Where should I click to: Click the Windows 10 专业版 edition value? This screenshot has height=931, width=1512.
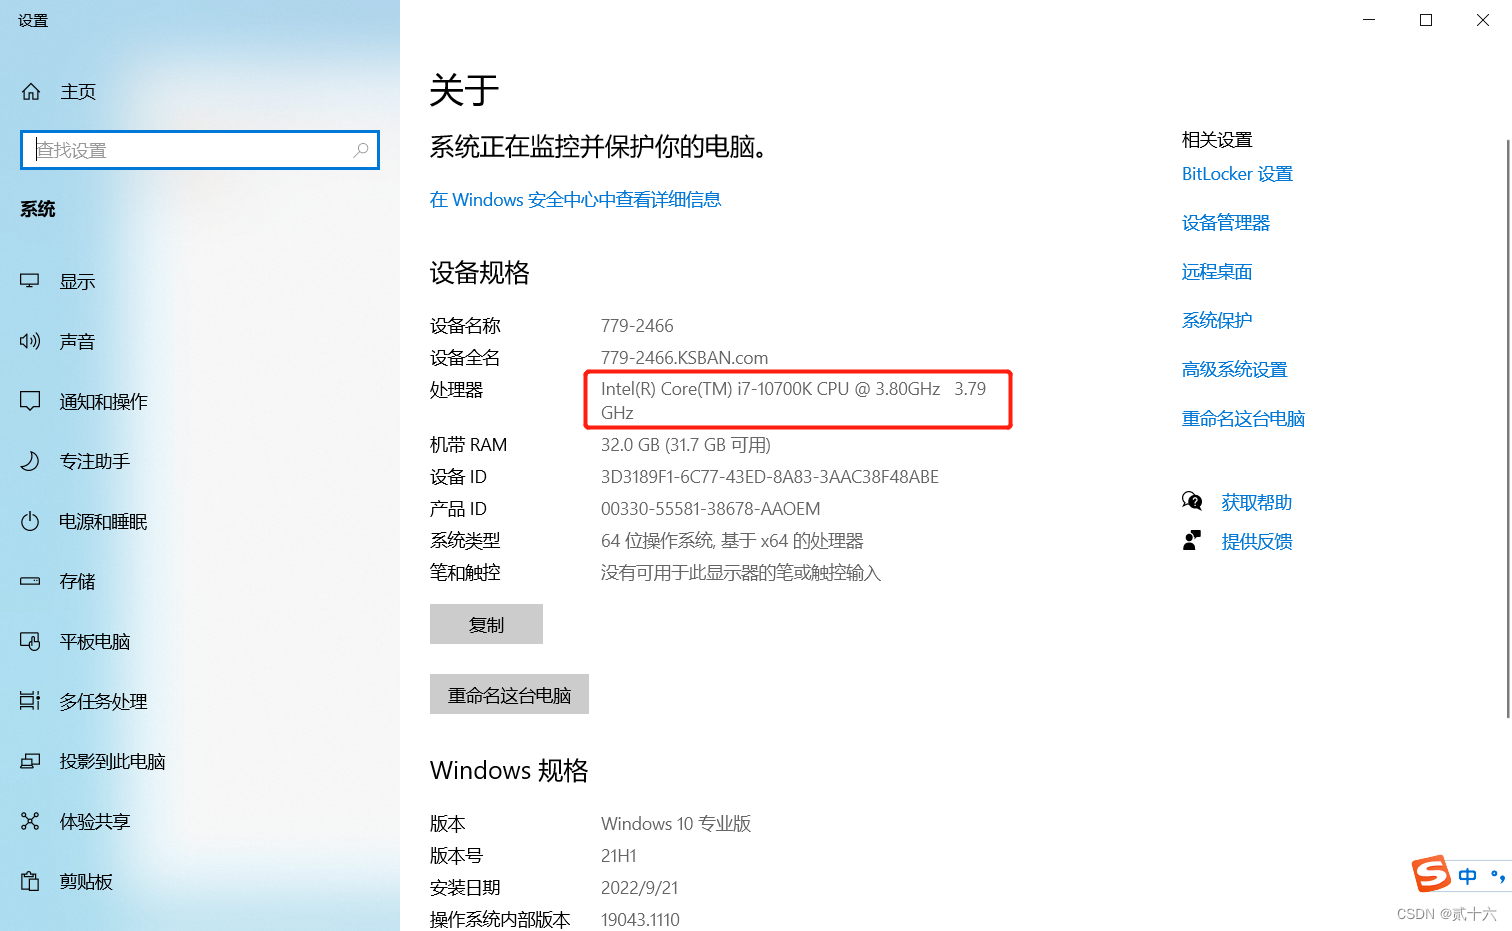point(676,824)
